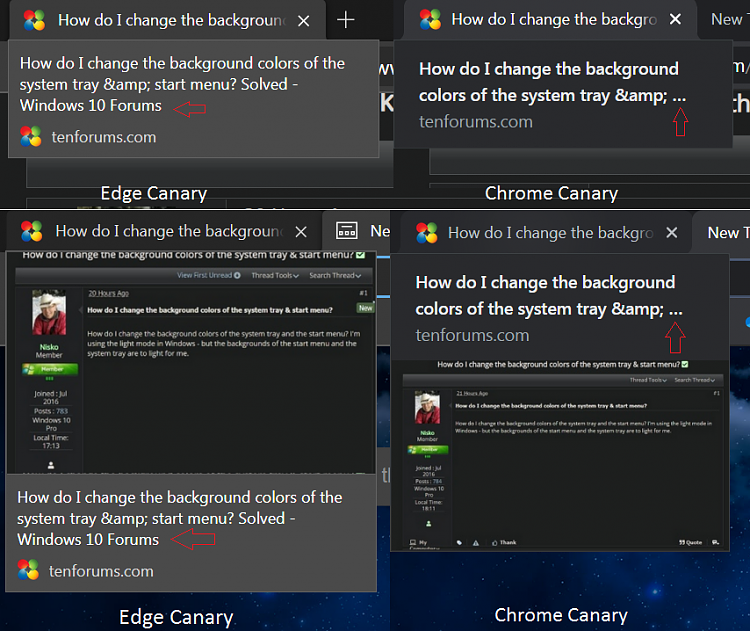Click the solved checkmark in Chrome preview heading
The width and height of the screenshot is (750, 631).
point(685,365)
